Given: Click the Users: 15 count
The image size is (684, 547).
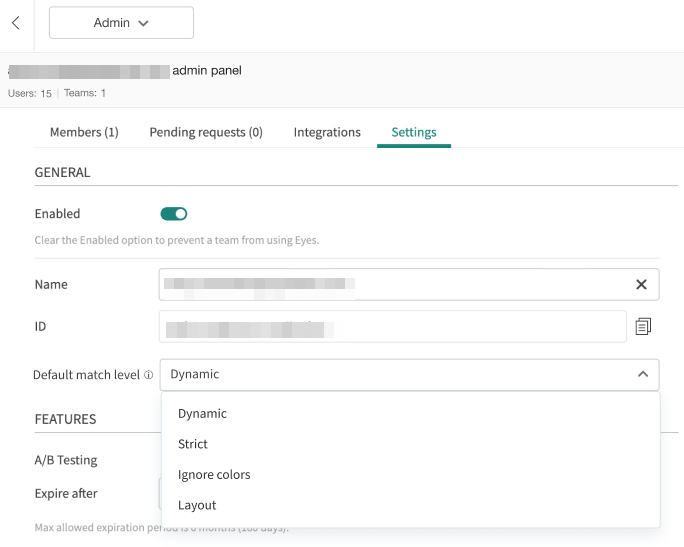Looking at the screenshot, I should [30, 93].
